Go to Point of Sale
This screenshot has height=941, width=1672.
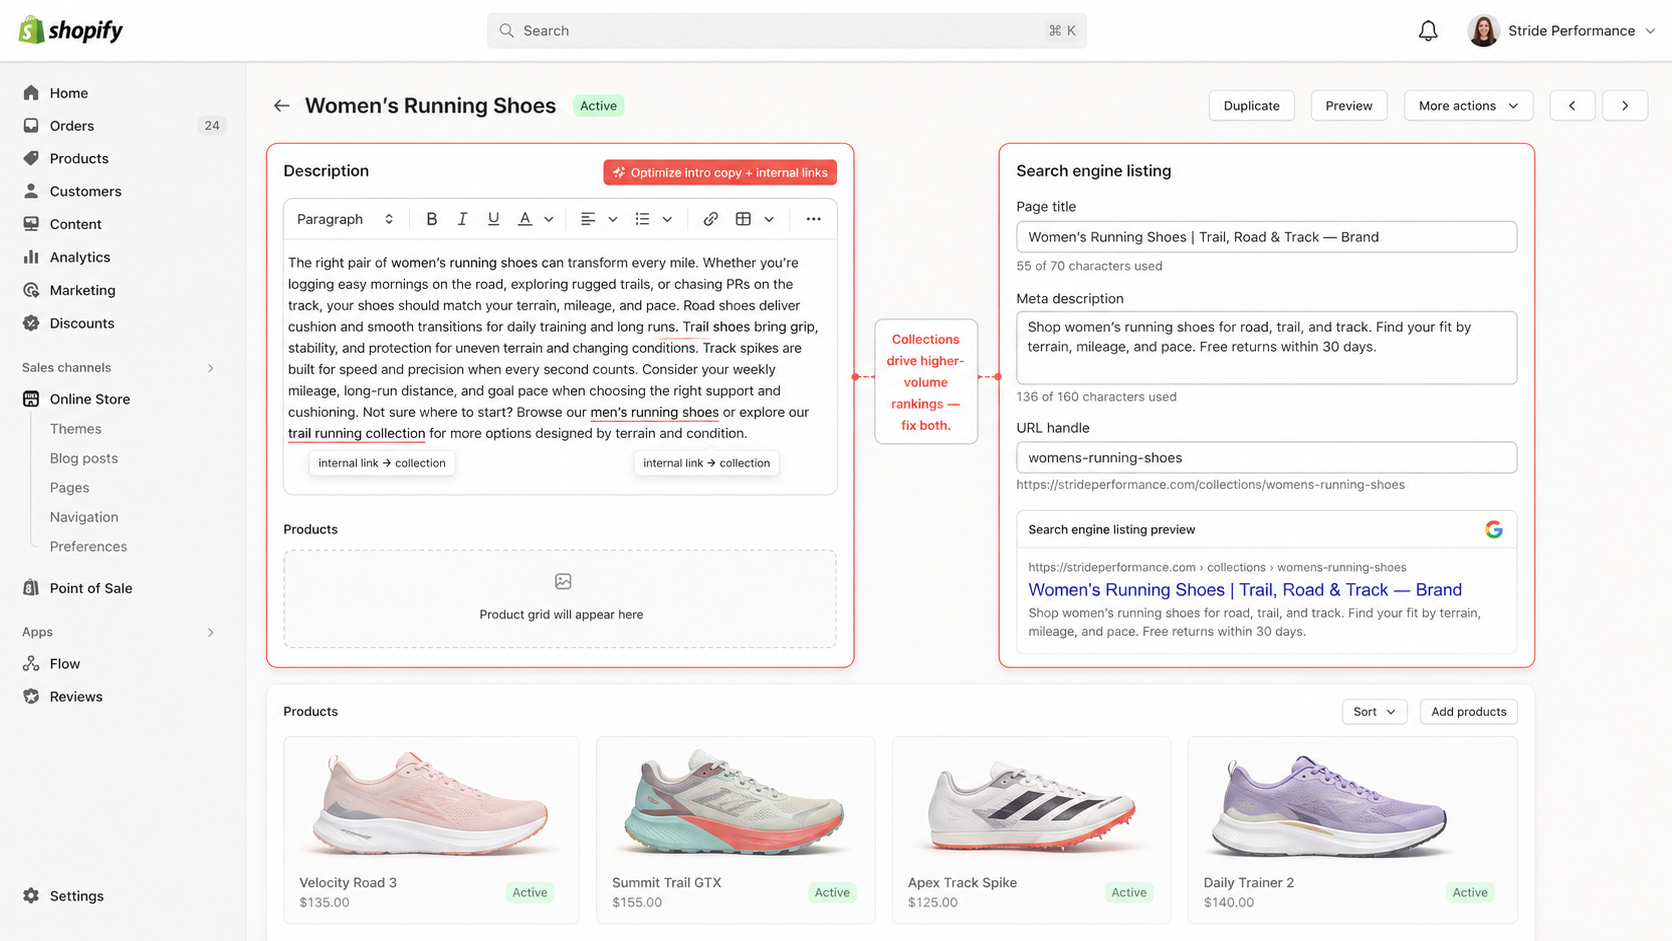(x=91, y=588)
